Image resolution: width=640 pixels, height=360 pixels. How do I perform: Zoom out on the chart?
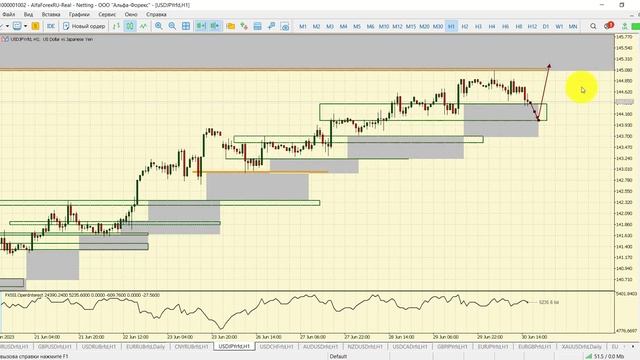(x=172, y=26)
